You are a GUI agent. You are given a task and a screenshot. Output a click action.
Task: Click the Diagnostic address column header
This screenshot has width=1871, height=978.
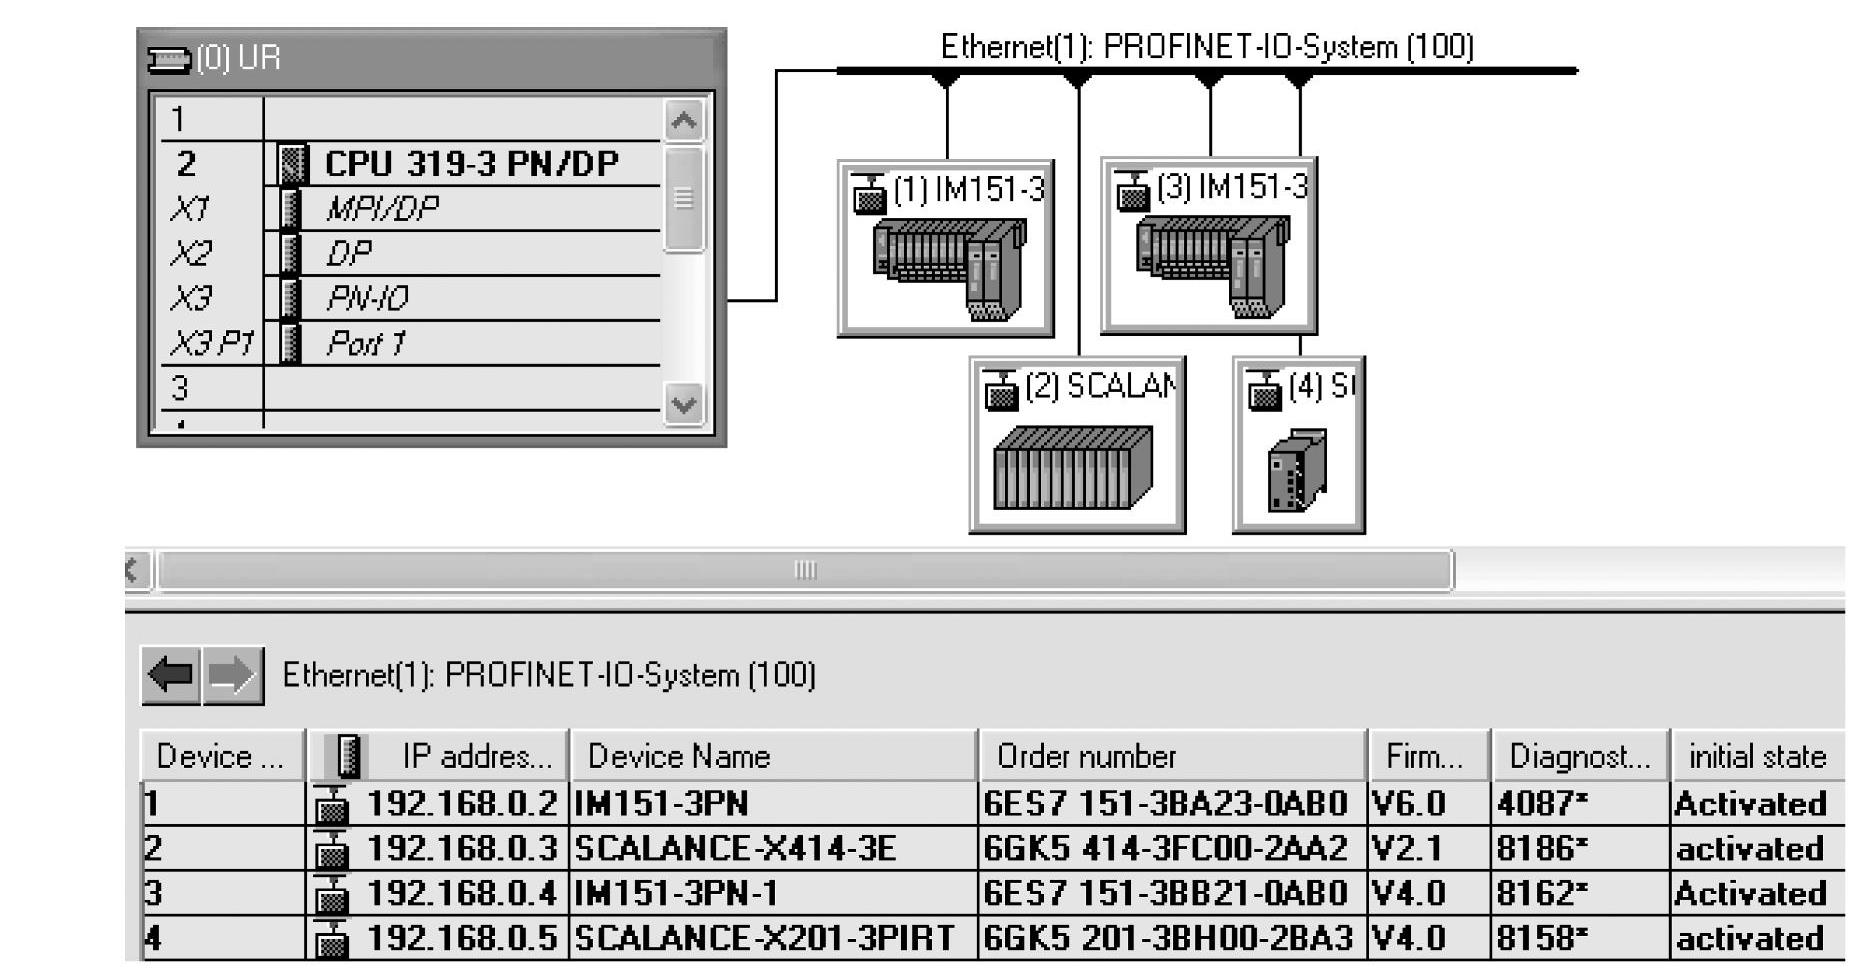click(1580, 756)
